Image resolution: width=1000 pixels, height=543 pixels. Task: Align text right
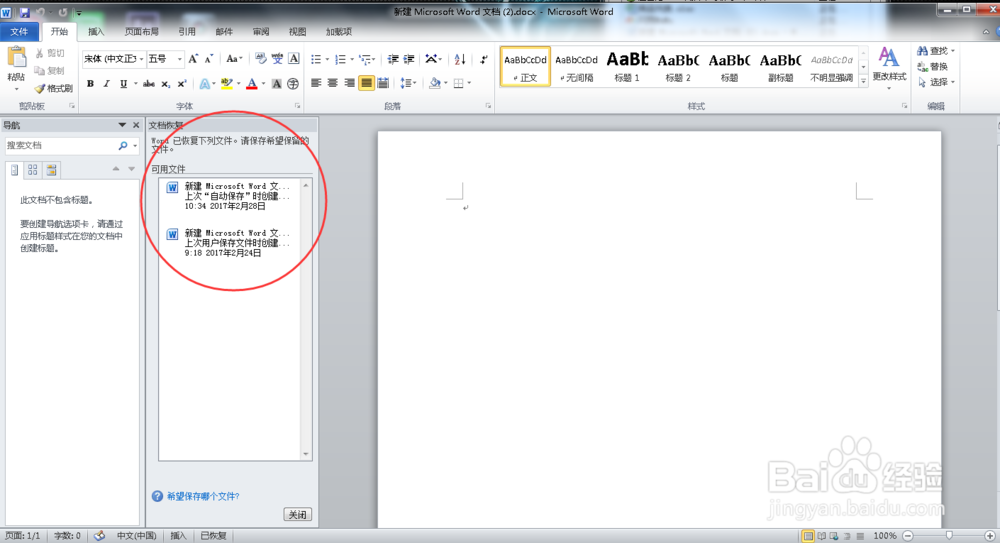pyautogui.click(x=349, y=83)
